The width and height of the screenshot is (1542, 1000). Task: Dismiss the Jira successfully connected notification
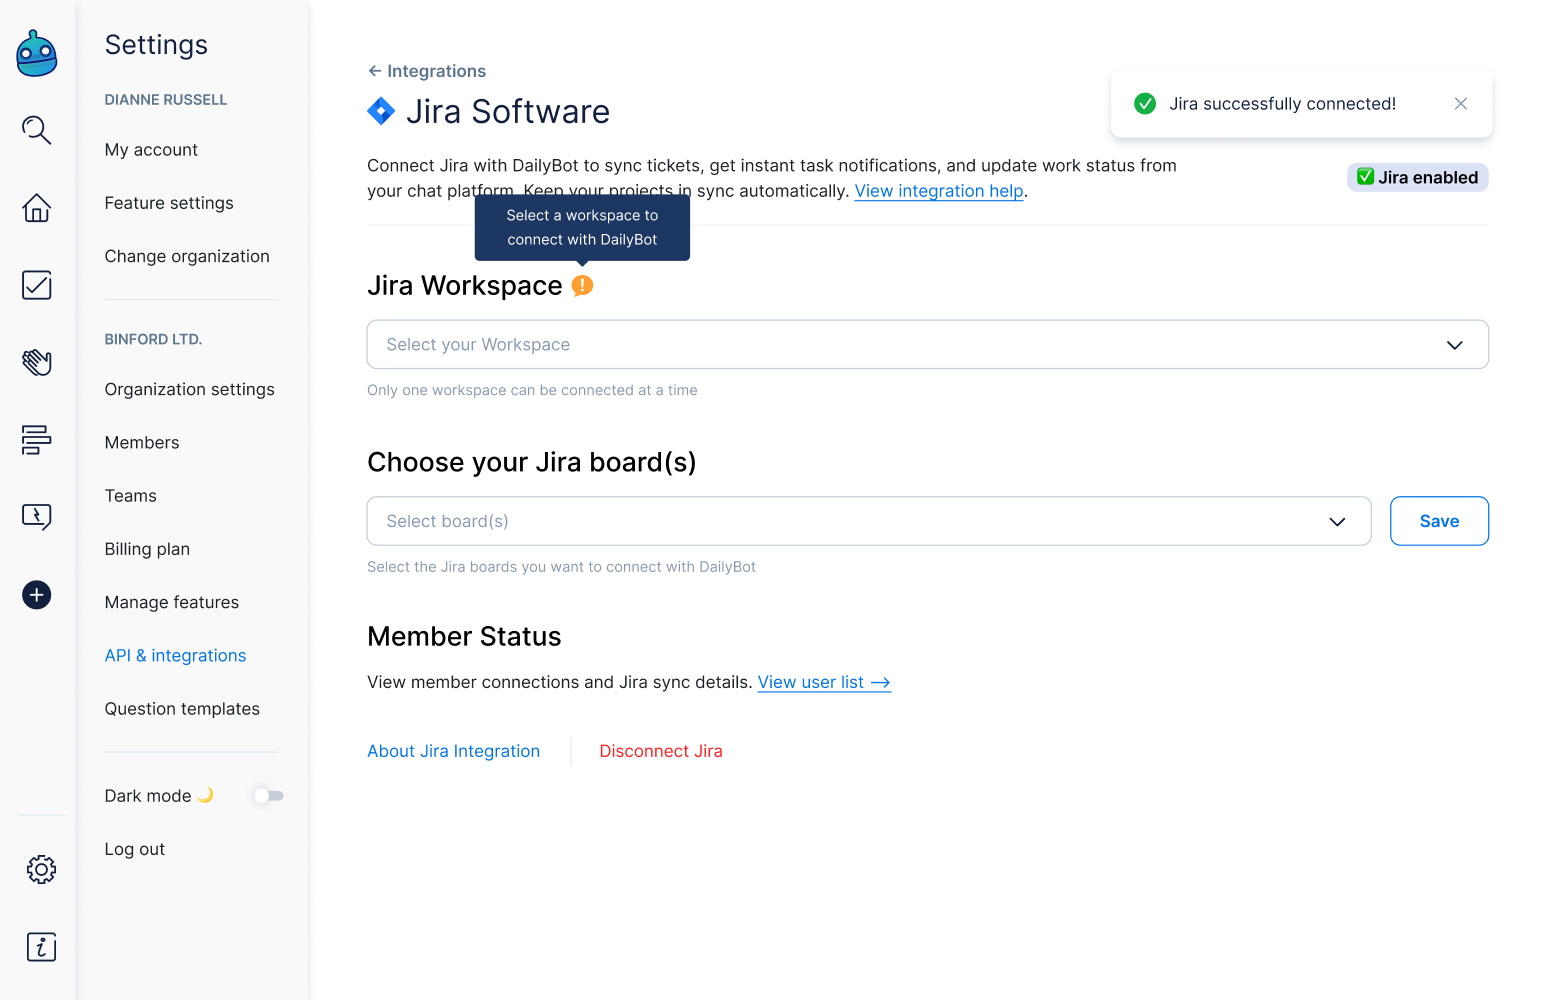tap(1460, 104)
